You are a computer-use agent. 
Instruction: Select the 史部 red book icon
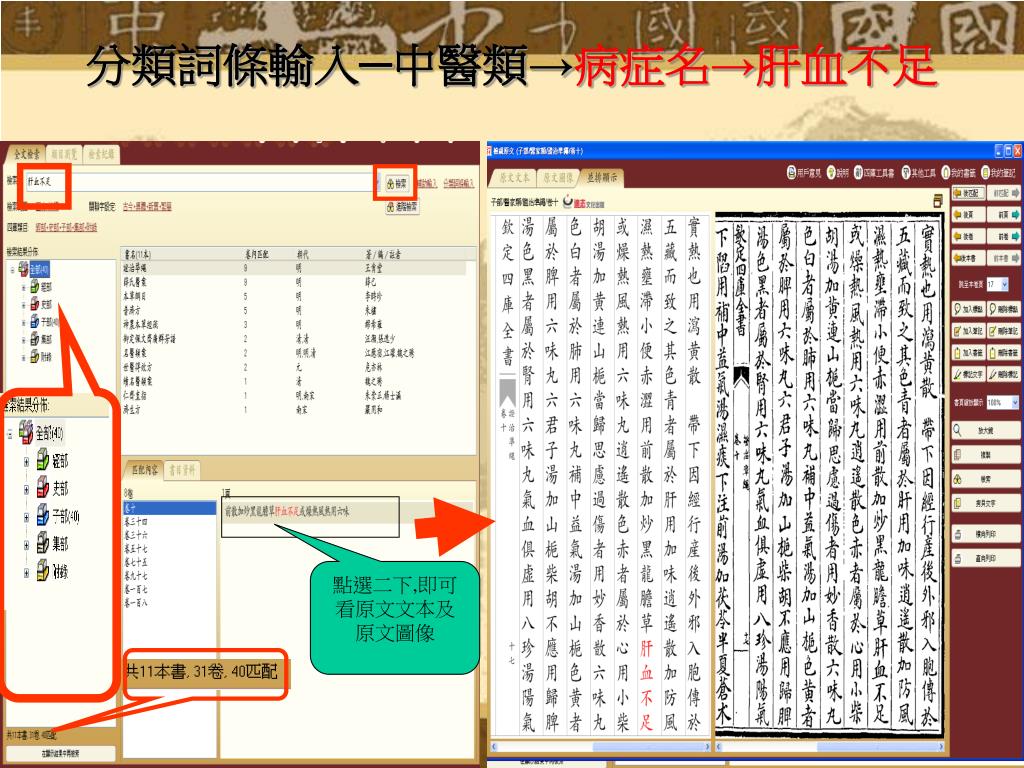(35, 304)
